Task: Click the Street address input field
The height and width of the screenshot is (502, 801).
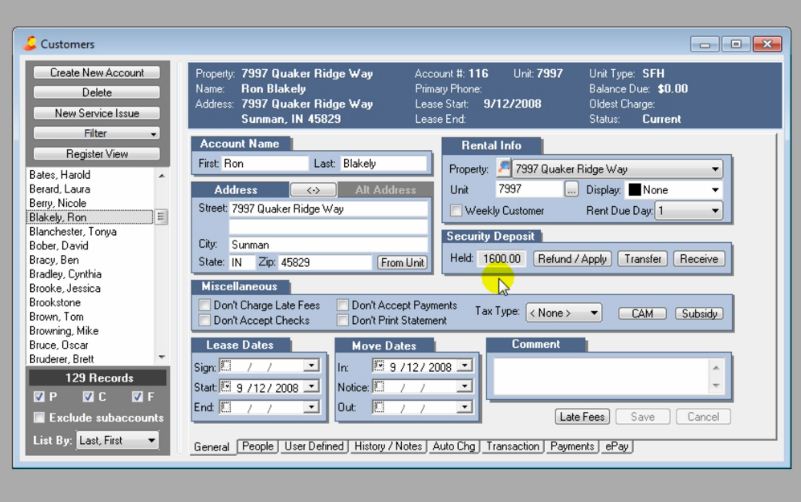Action: pyautogui.click(x=328, y=209)
